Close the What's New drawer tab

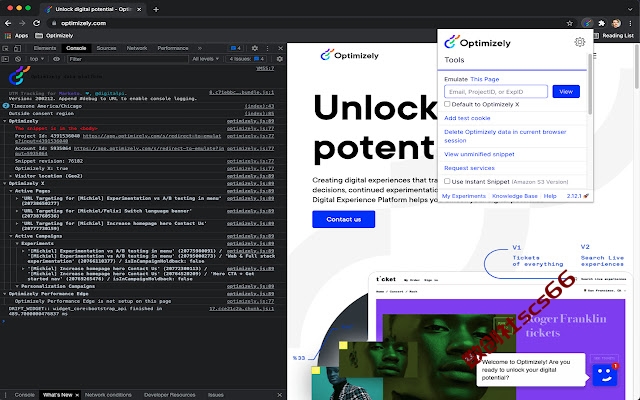[x=76, y=395]
